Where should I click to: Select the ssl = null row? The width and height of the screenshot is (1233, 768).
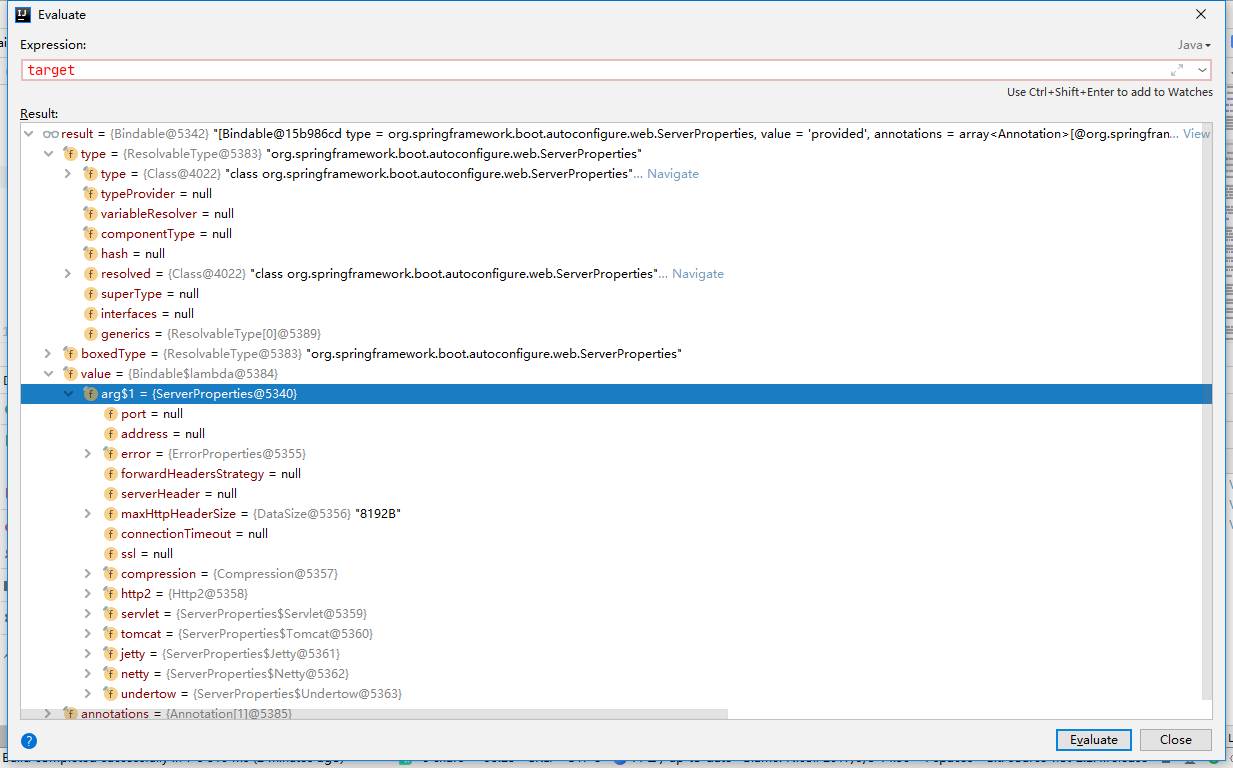pyautogui.click(x=146, y=554)
